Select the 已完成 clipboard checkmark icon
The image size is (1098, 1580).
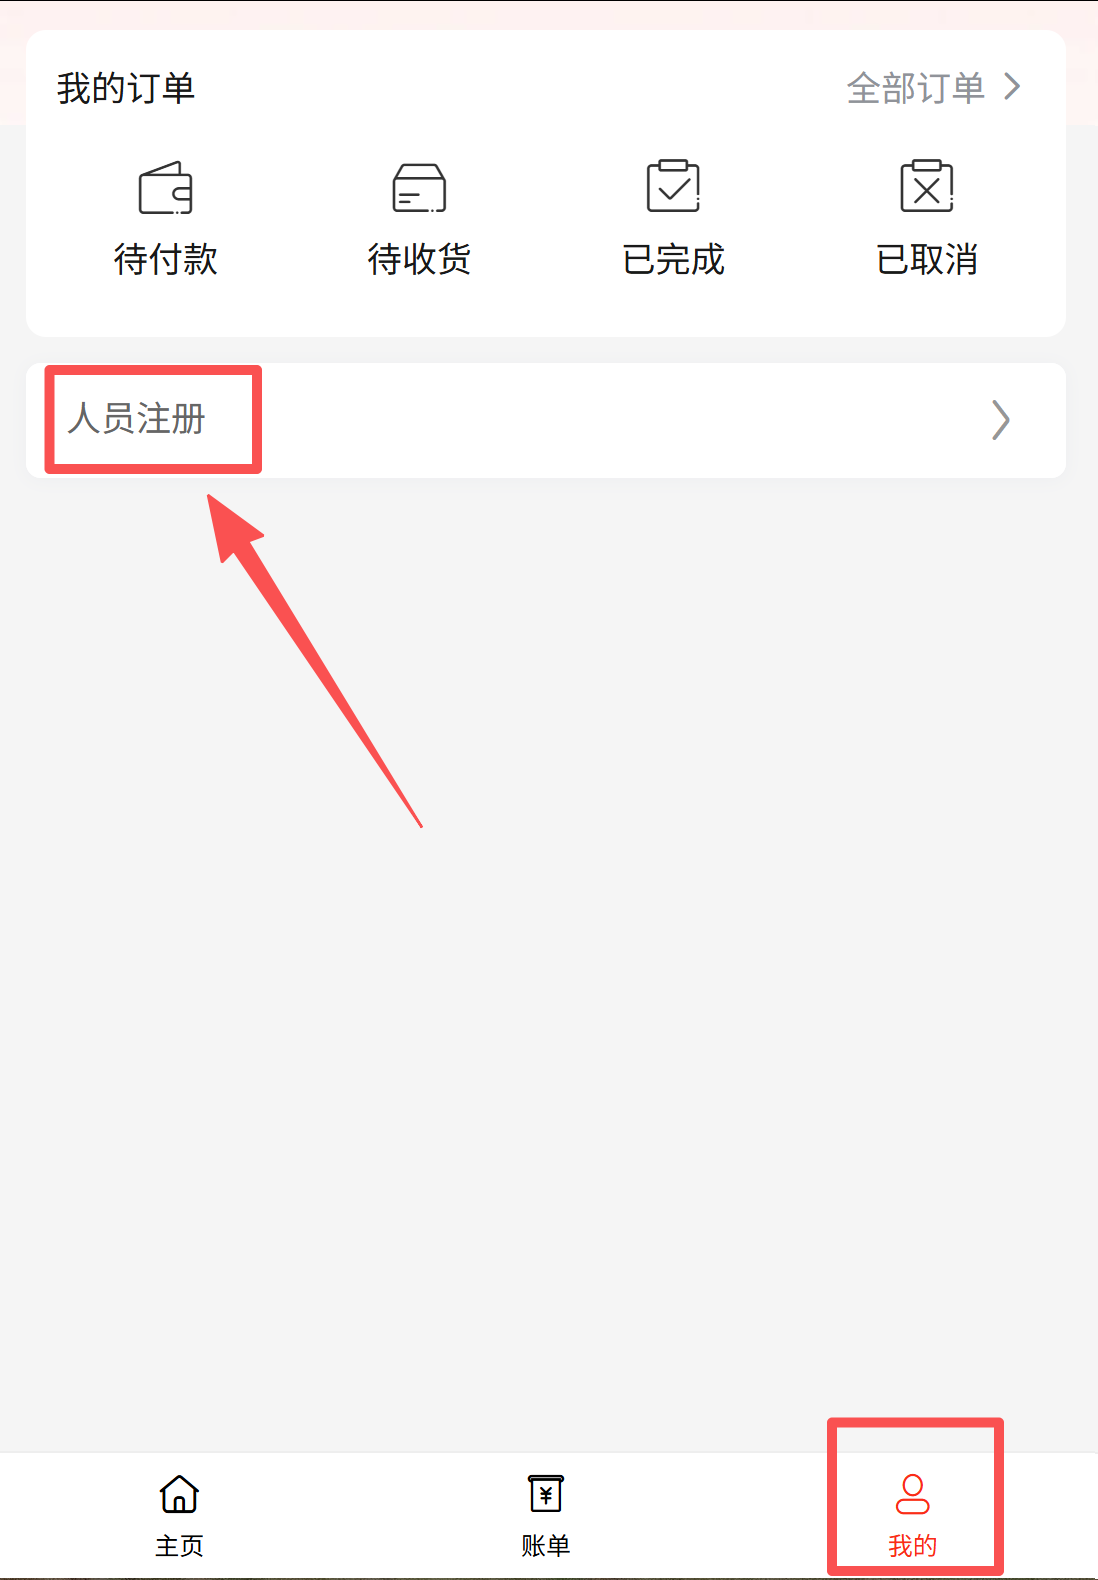(x=673, y=186)
